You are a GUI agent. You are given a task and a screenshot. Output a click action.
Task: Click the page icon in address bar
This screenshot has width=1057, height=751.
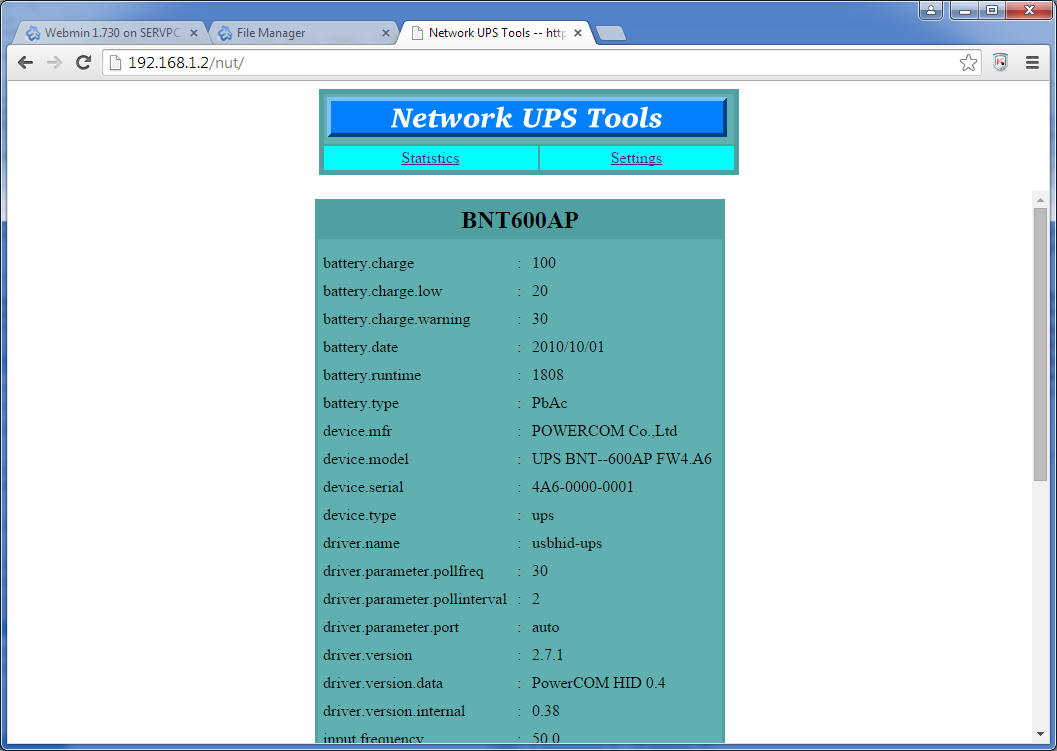pos(115,63)
